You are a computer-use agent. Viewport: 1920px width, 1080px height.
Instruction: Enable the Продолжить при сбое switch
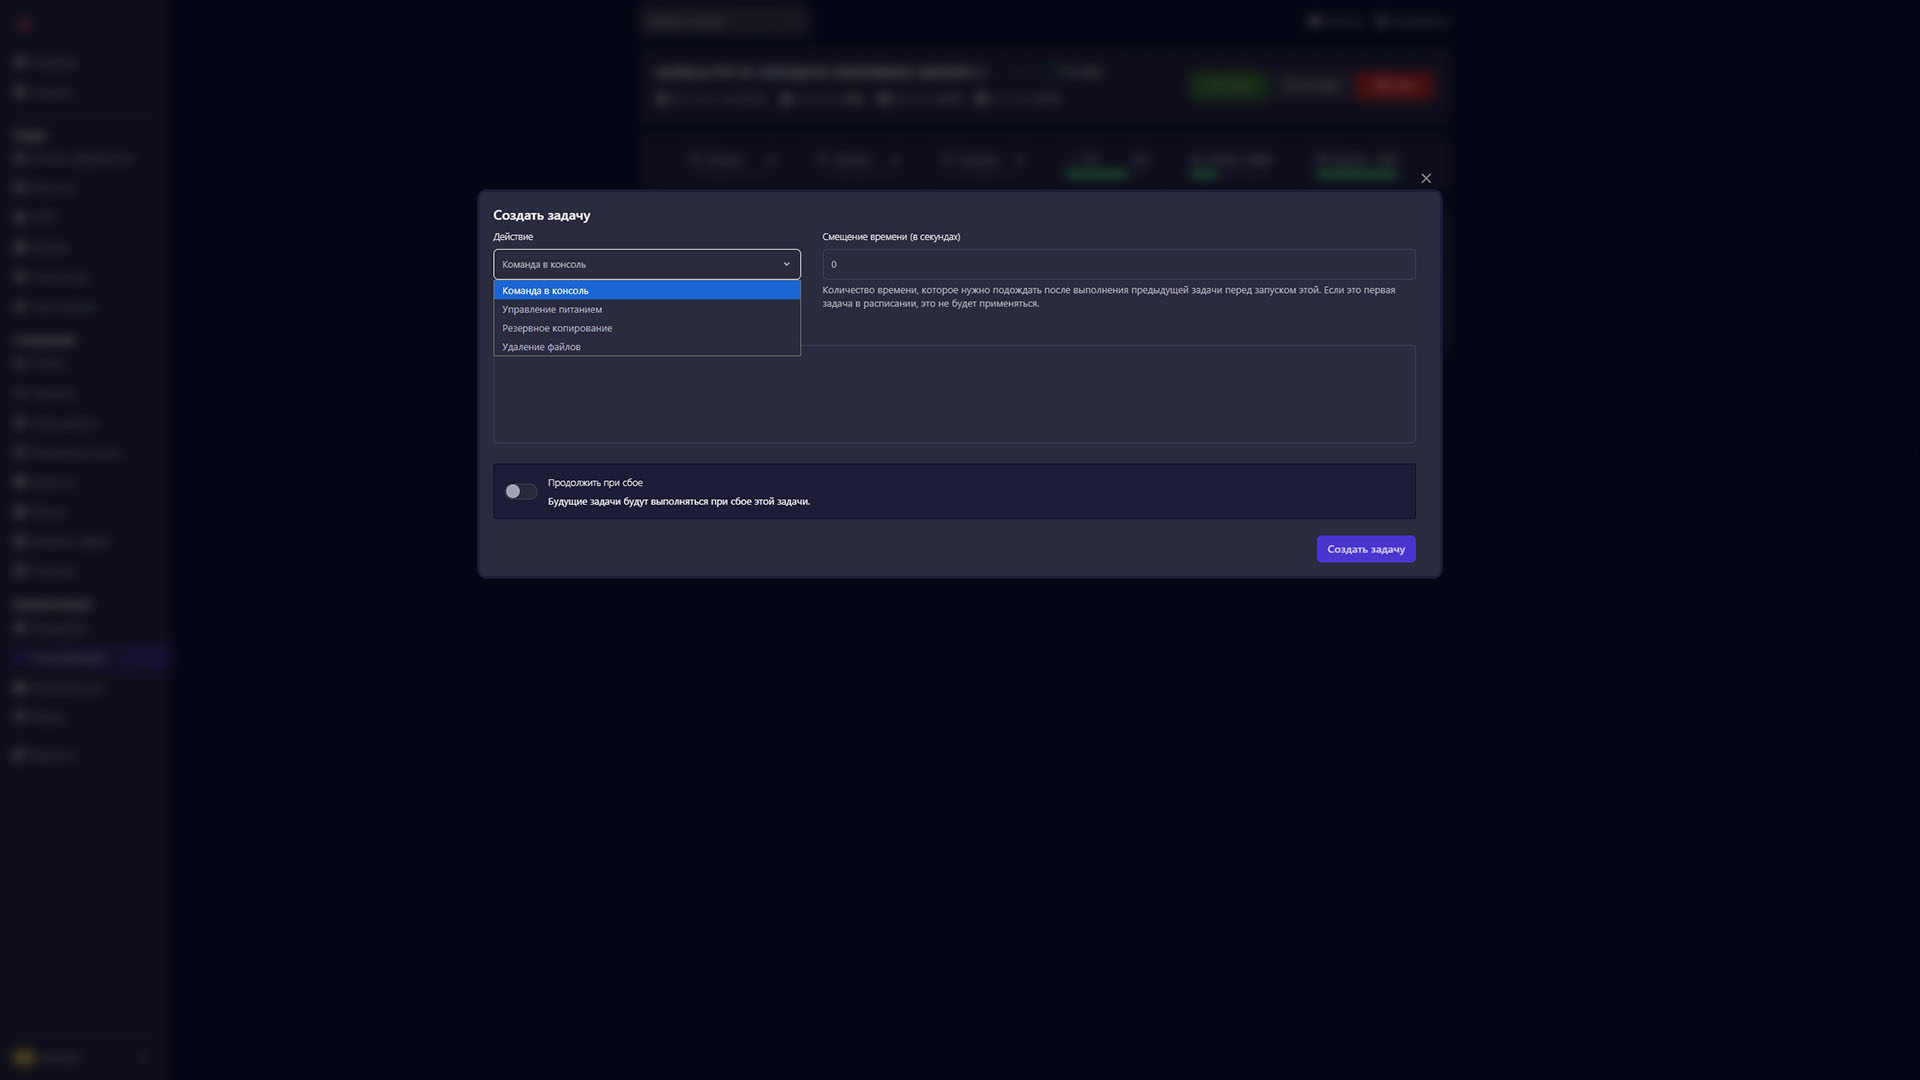(521, 491)
